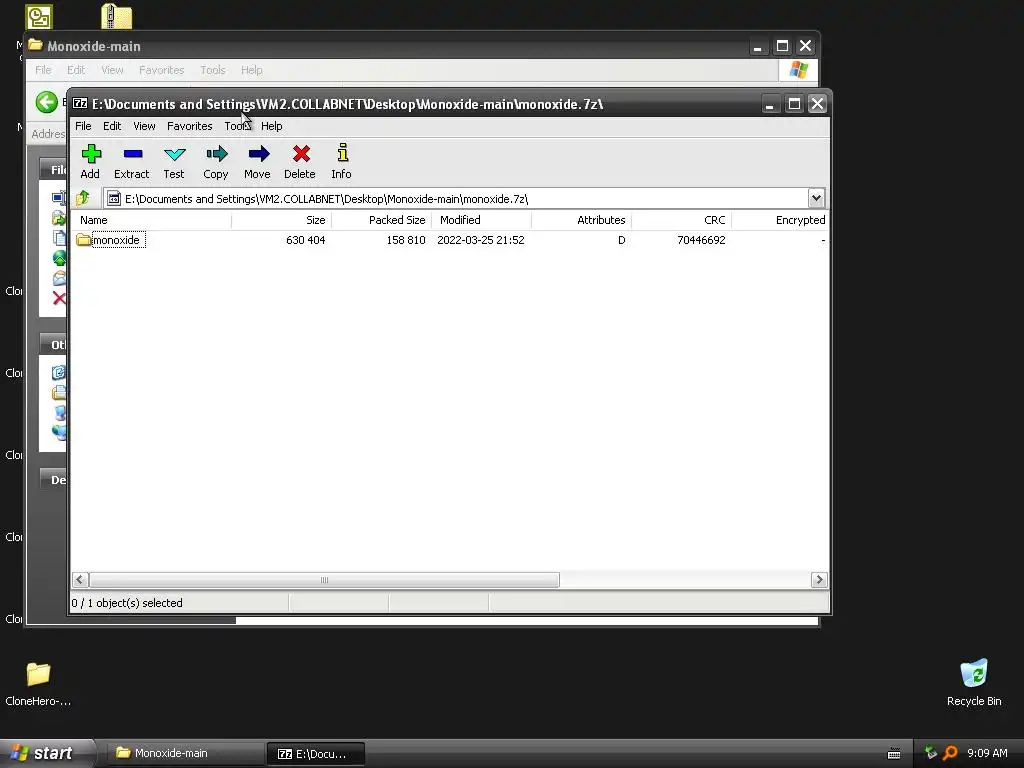Open File menu in Monoxide-main window

point(43,70)
